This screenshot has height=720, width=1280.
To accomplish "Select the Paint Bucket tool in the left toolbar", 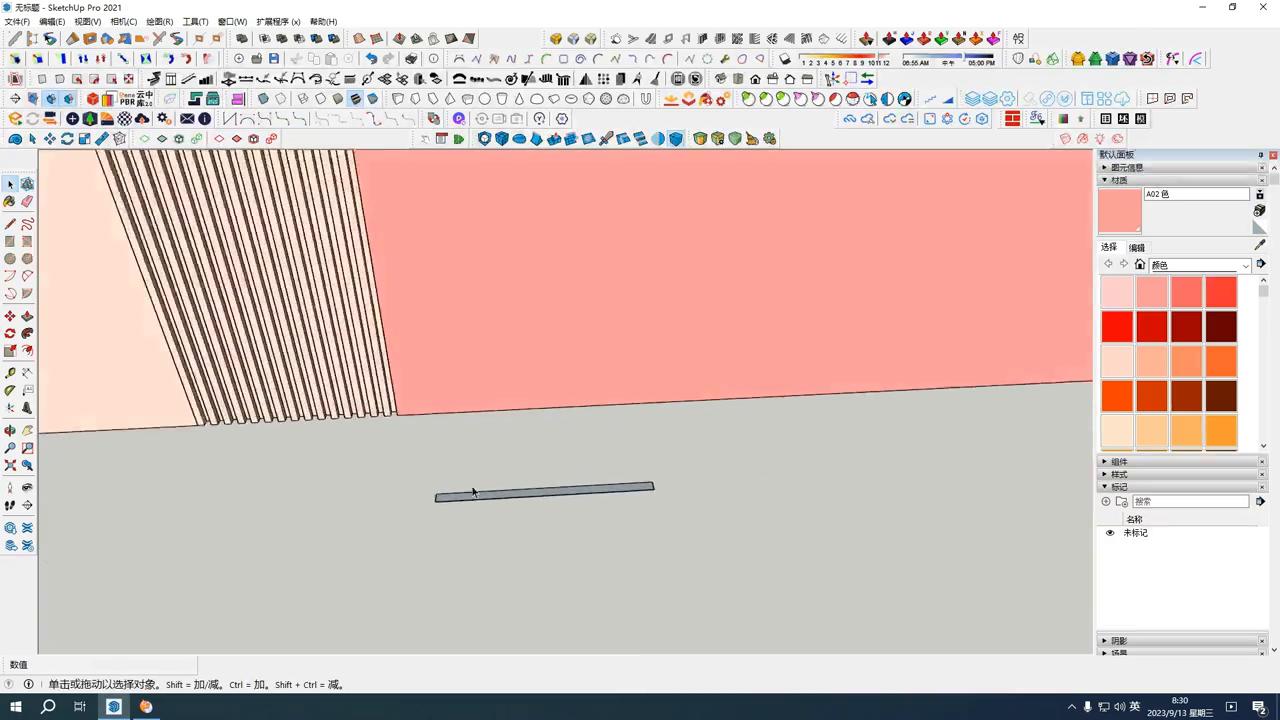I will coord(10,201).
